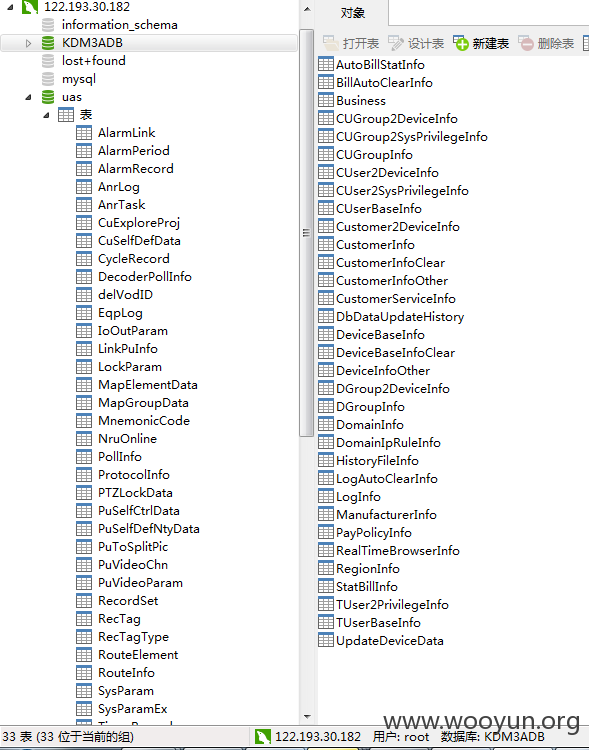
Task: Collapse the 122.193.30.182 connection node
Action: tap(10, 7)
